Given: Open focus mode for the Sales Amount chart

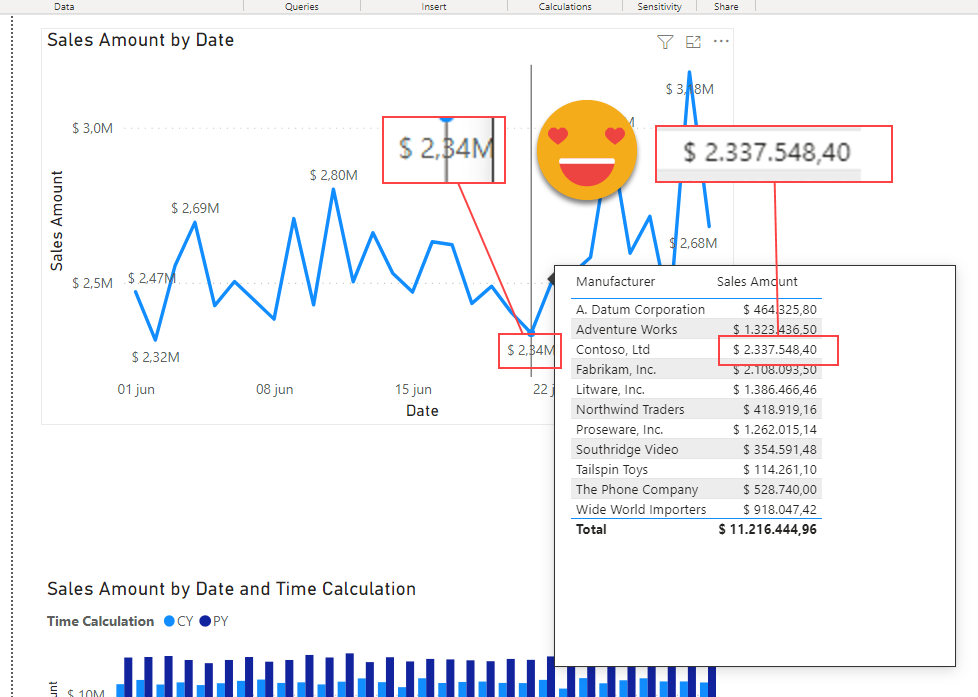Looking at the screenshot, I should pyautogui.click(x=693, y=42).
